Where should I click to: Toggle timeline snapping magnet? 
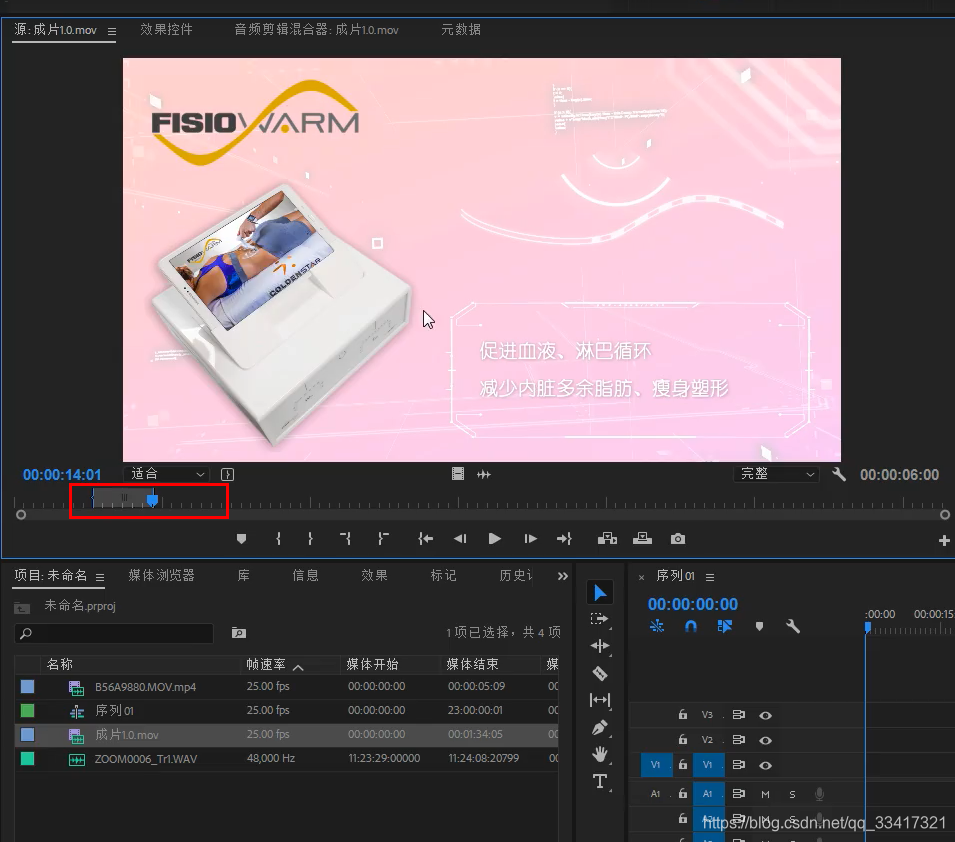691,626
